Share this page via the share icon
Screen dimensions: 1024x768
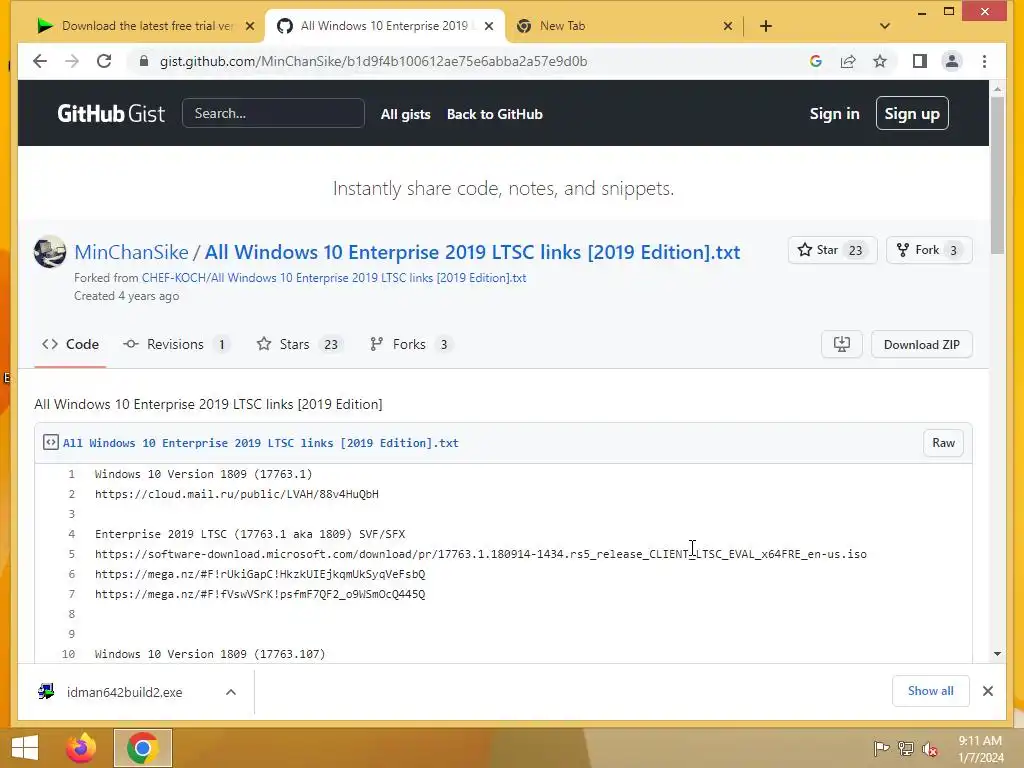pyautogui.click(x=848, y=61)
